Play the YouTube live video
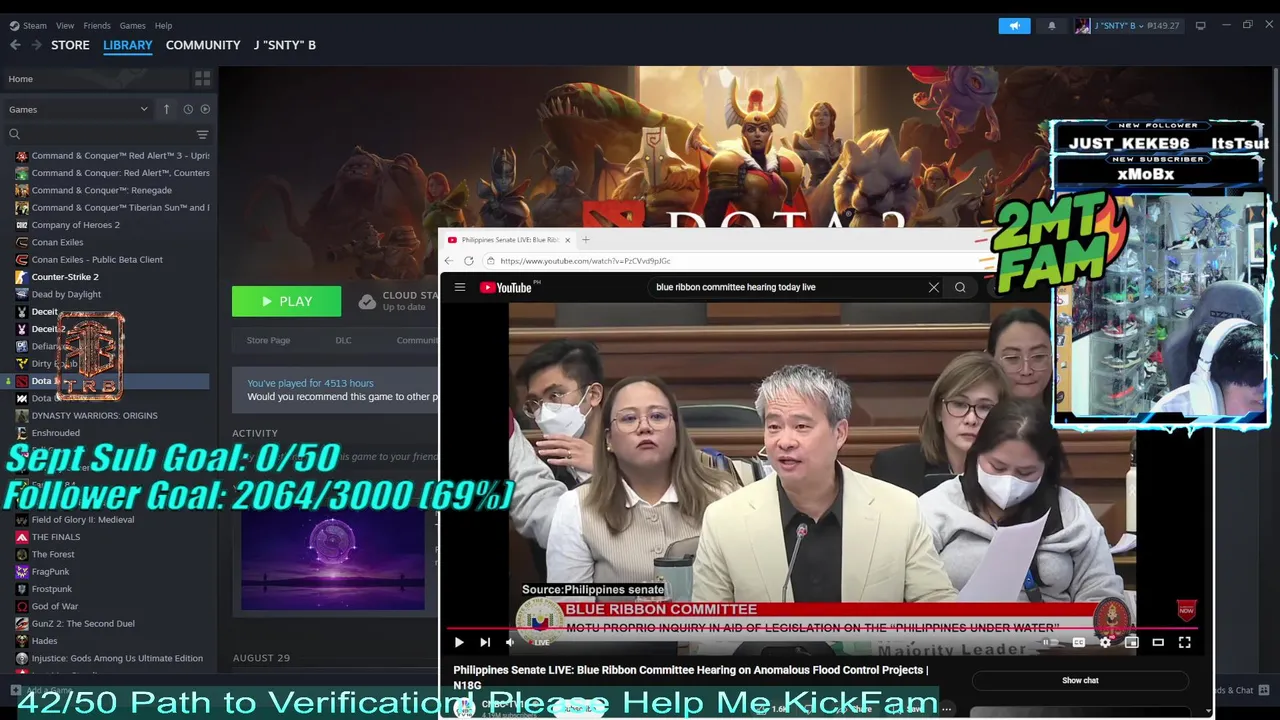Screen dimensions: 1280x720 459,642
